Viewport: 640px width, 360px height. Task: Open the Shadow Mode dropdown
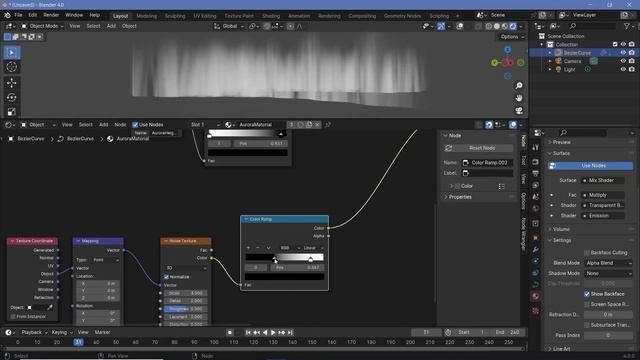tap(608, 273)
